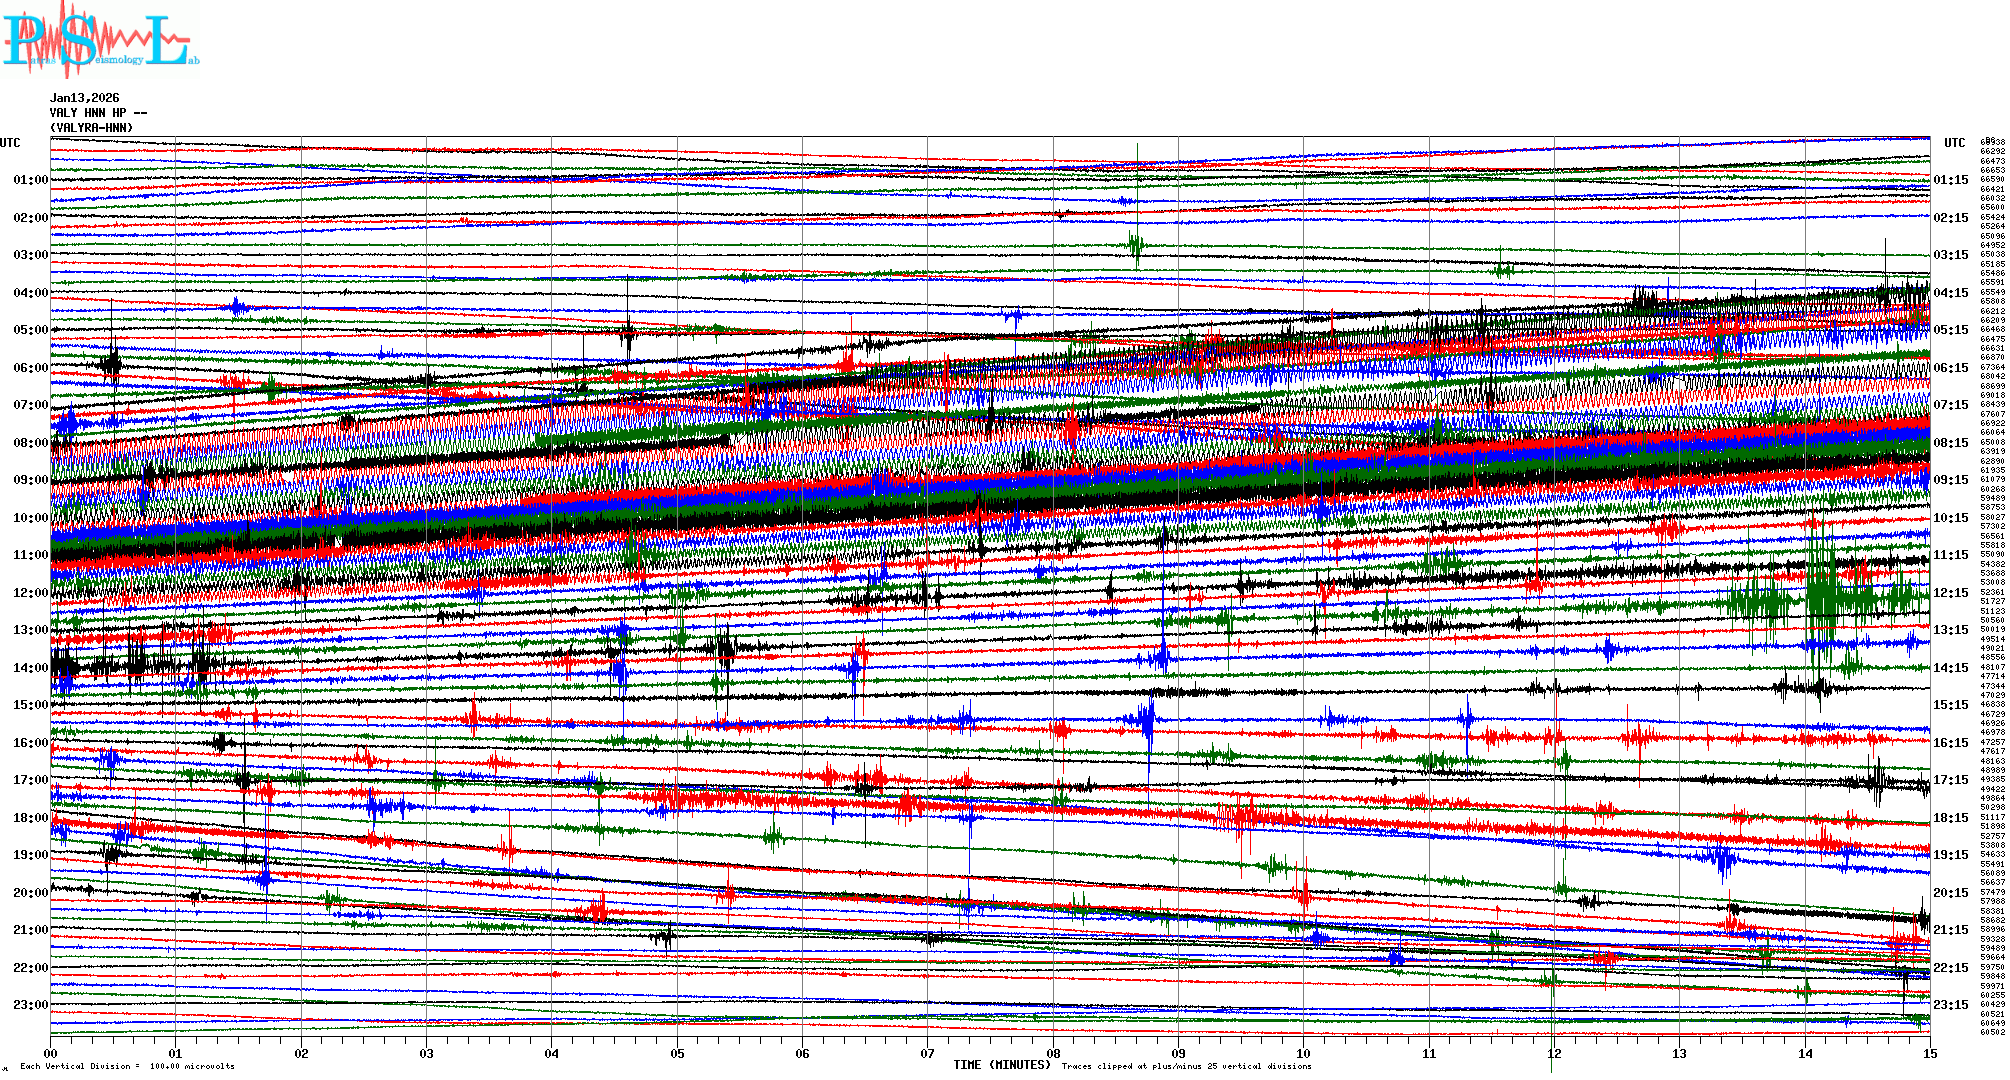The image size is (2010, 1080).
Task: Click the left UTC axis label
Action: (x=10, y=143)
